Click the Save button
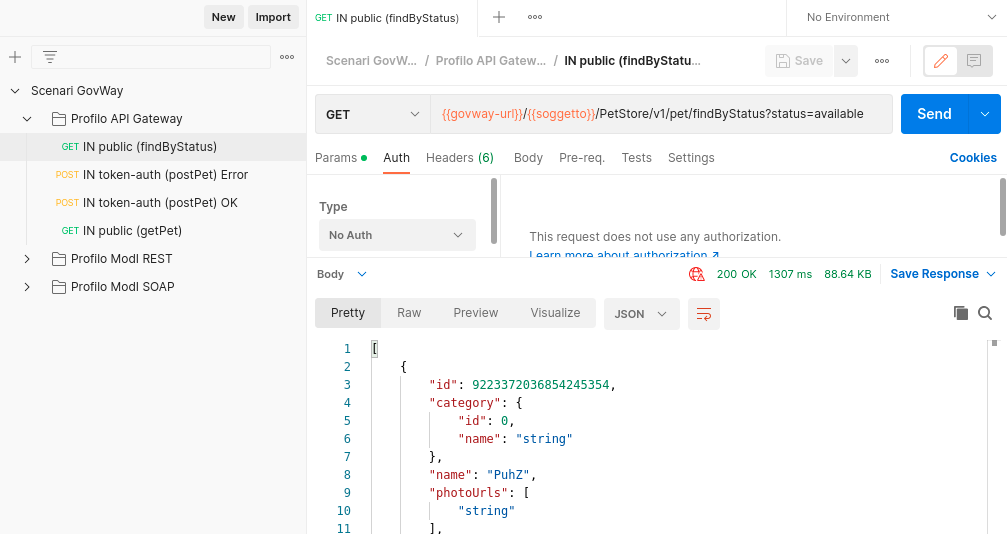This screenshot has width=1007, height=534. (800, 61)
